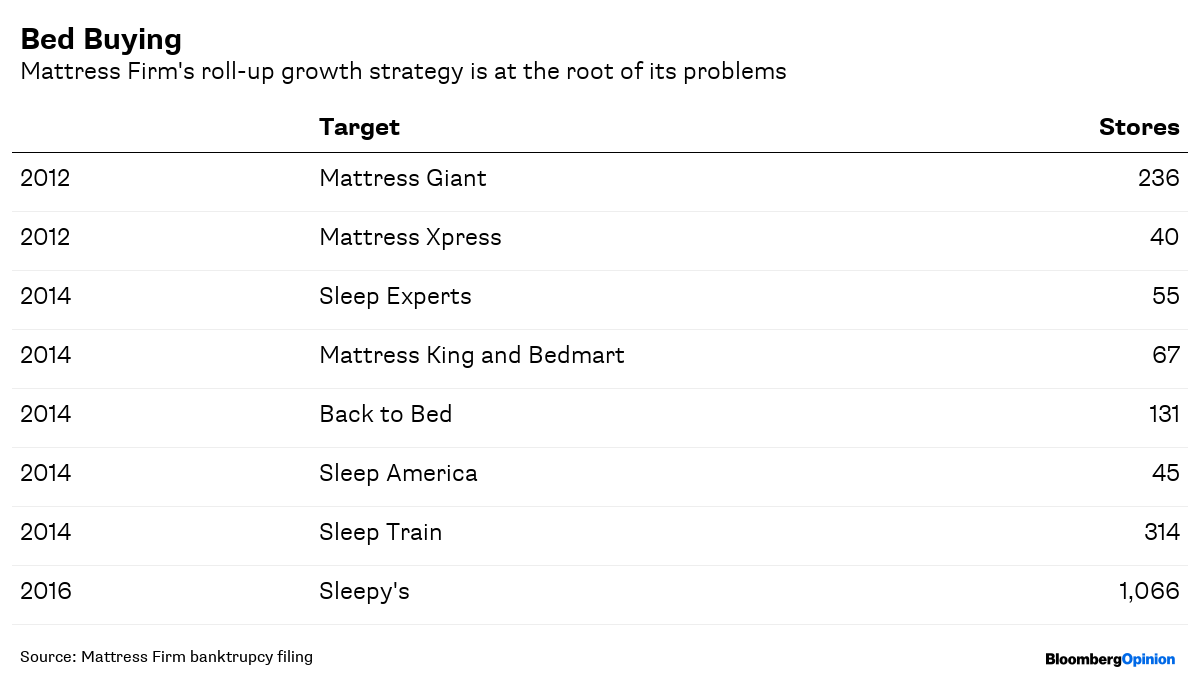
Task: Click the Mattress Xpress entry
Action: [410, 238]
